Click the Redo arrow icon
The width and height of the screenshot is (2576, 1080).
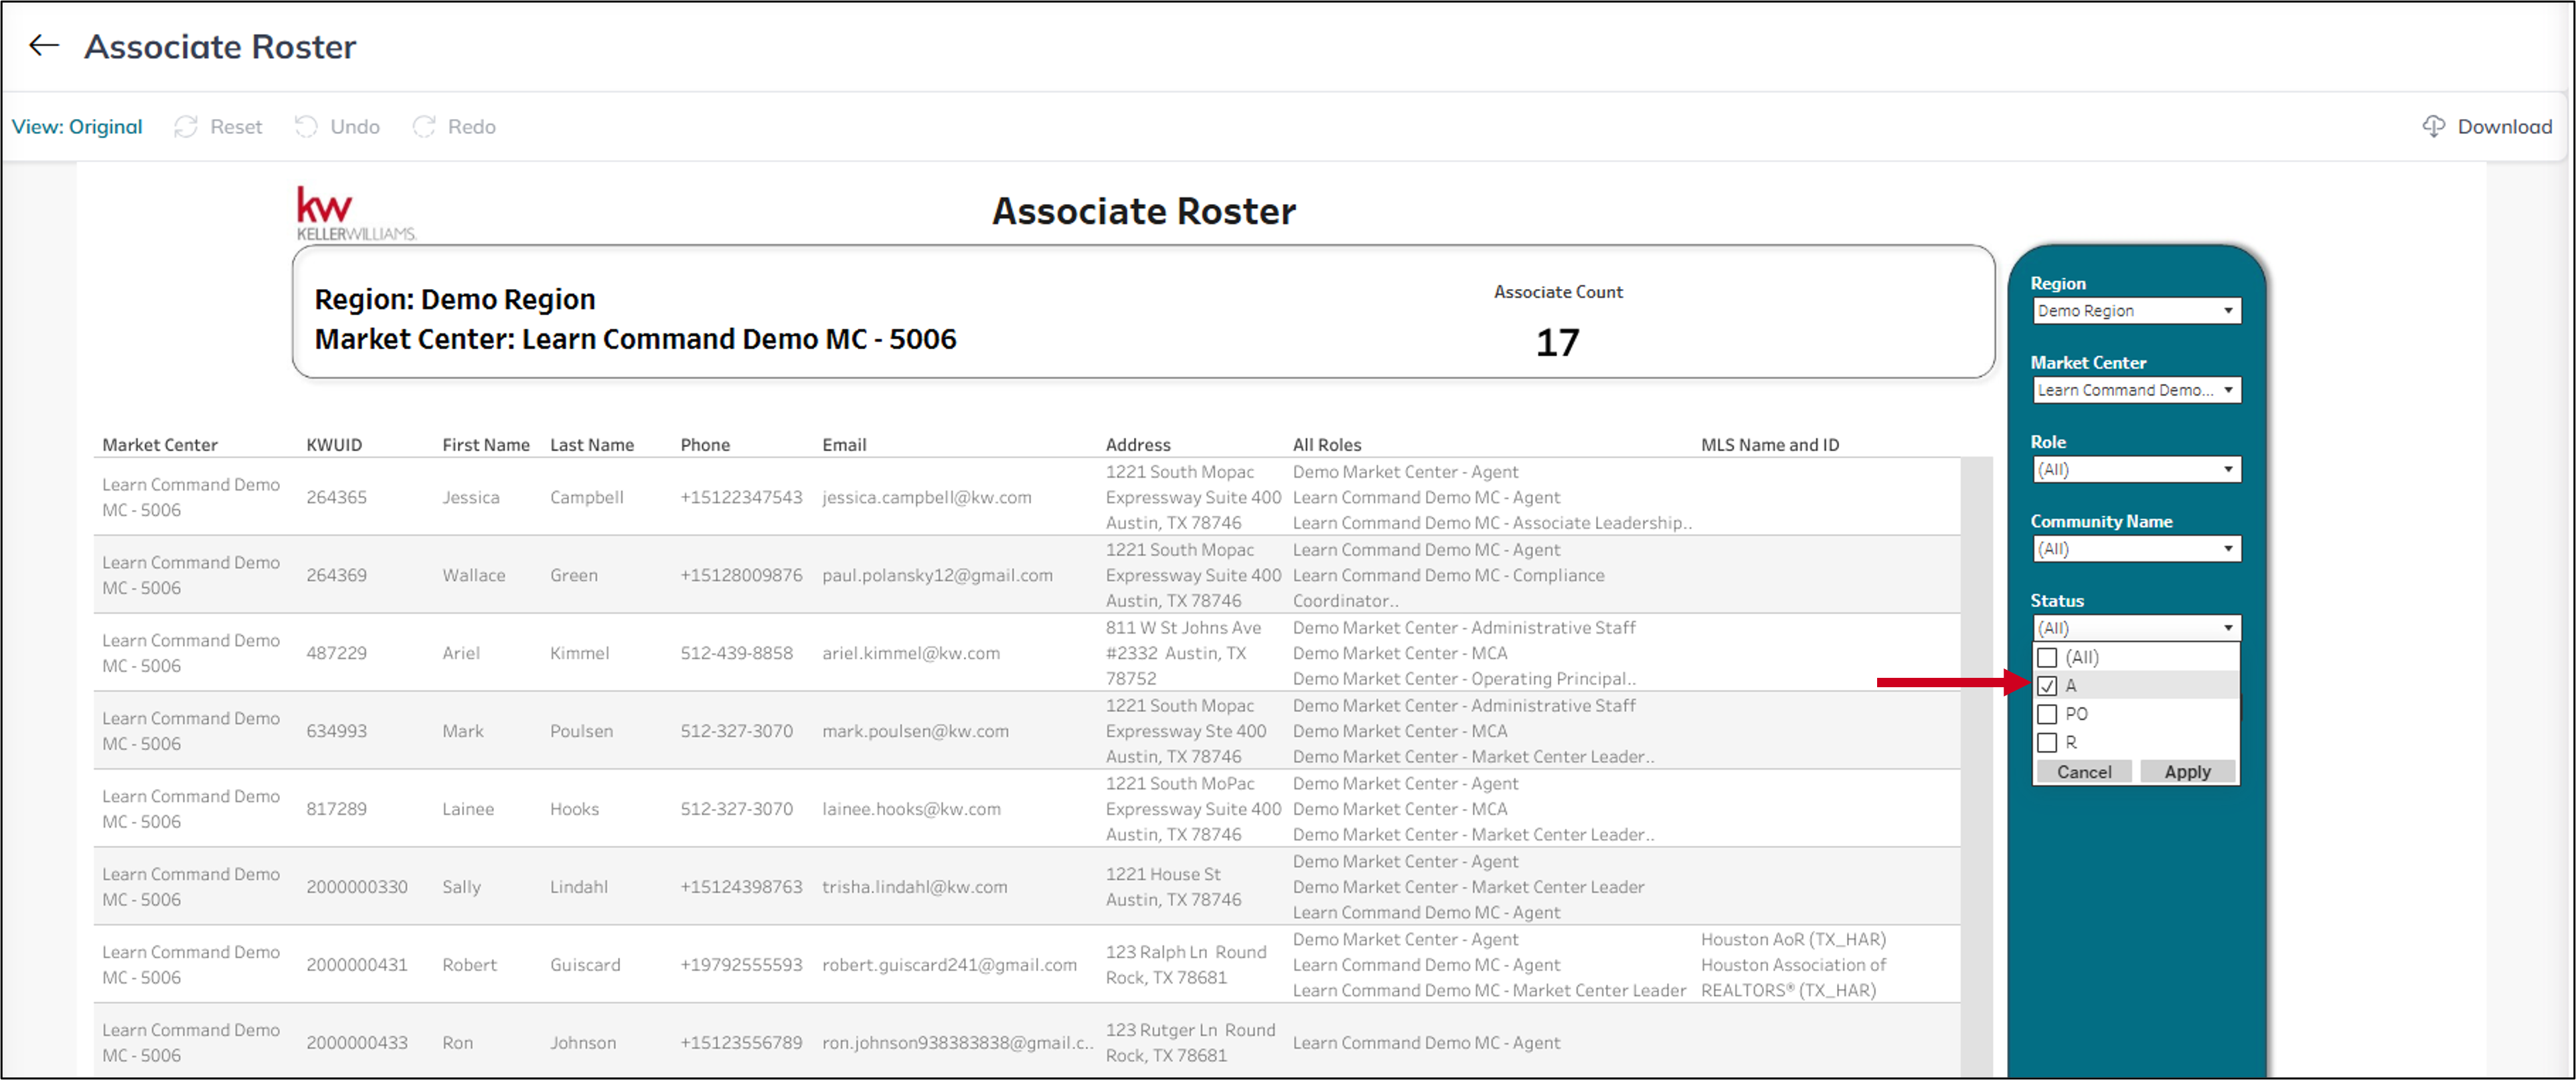pyautogui.click(x=424, y=127)
